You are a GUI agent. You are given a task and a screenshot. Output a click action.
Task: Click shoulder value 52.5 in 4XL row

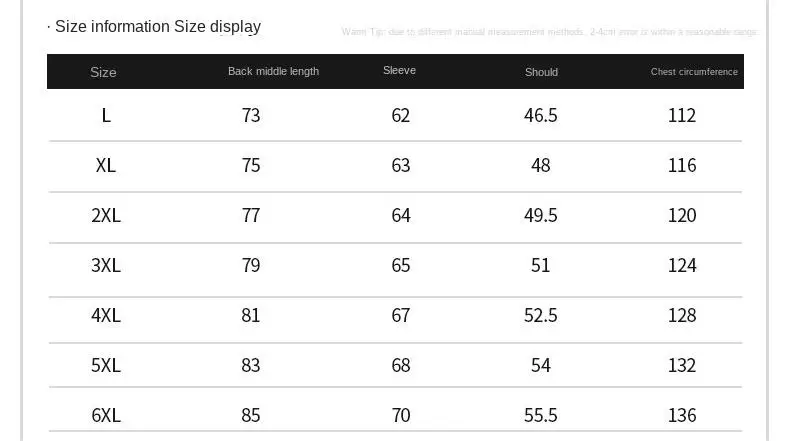(x=541, y=315)
